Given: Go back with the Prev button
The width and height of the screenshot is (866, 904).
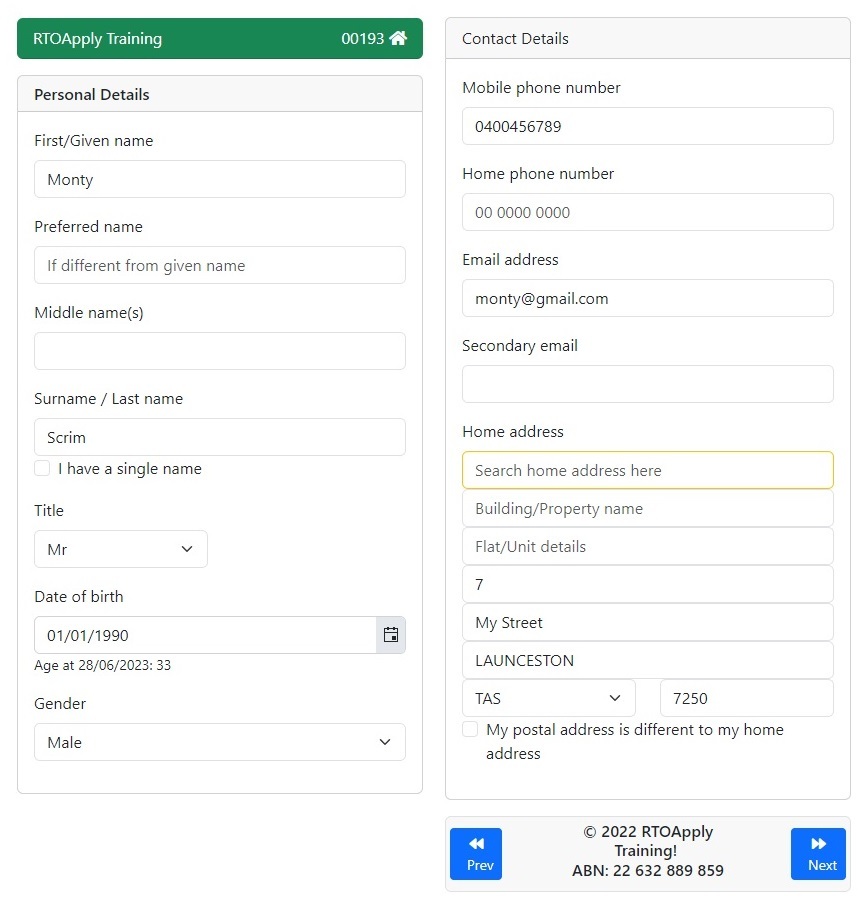Looking at the screenshot, I should [x=476, y=854].
